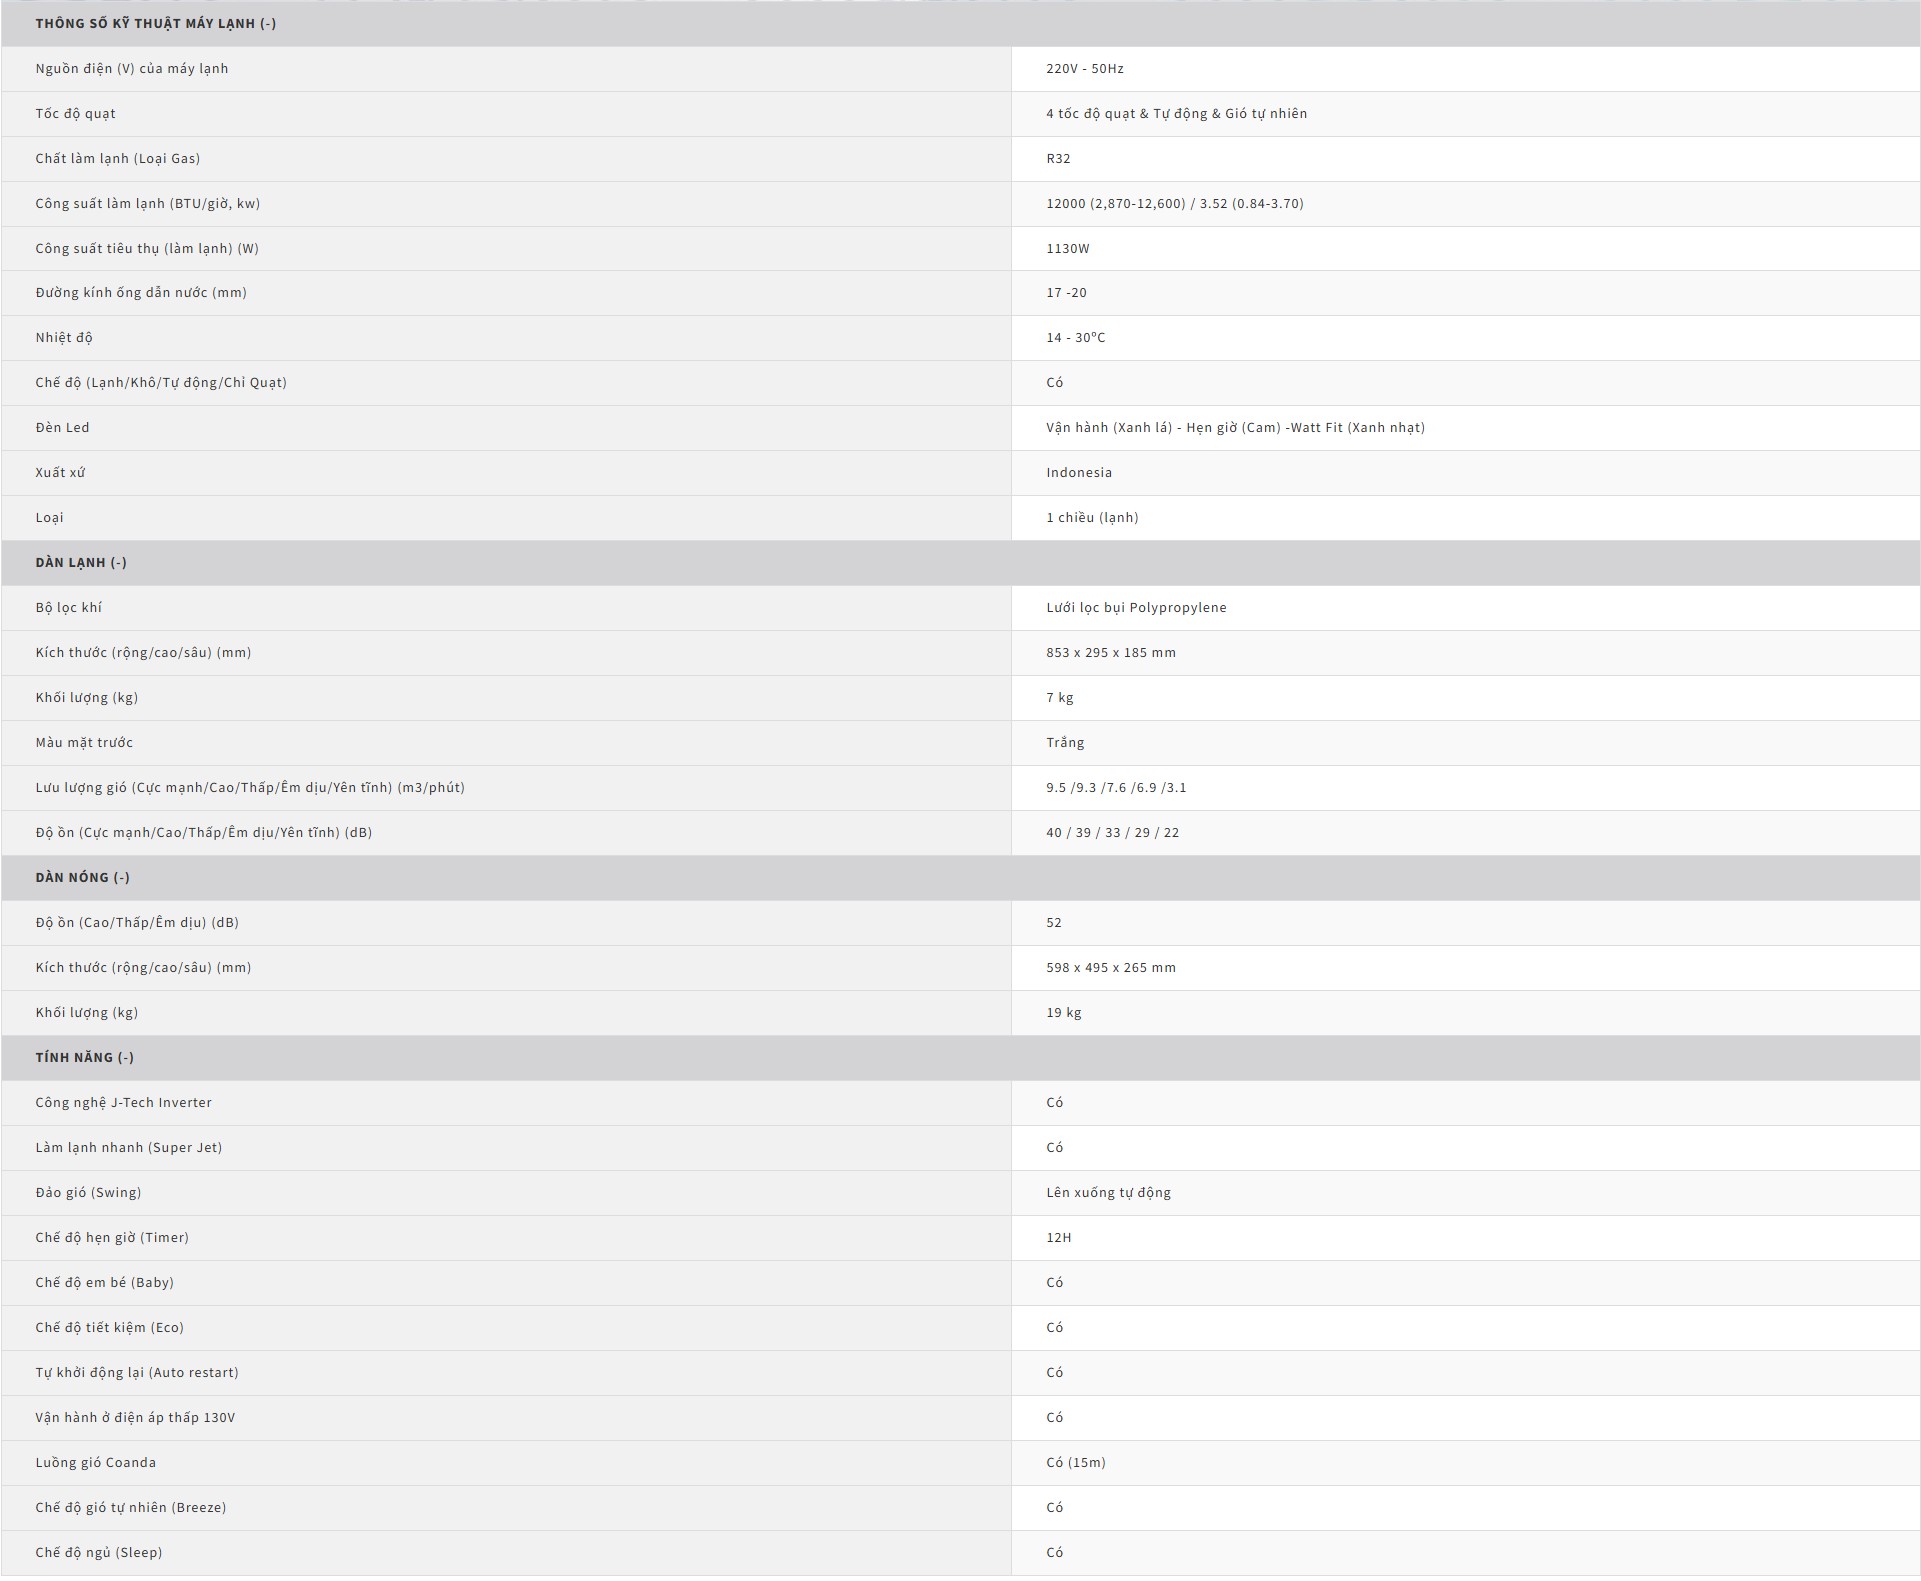Click the Đèn Led row label
Image resolution: width=1921 pixels, height=1581 pixels.
(62, 427)
